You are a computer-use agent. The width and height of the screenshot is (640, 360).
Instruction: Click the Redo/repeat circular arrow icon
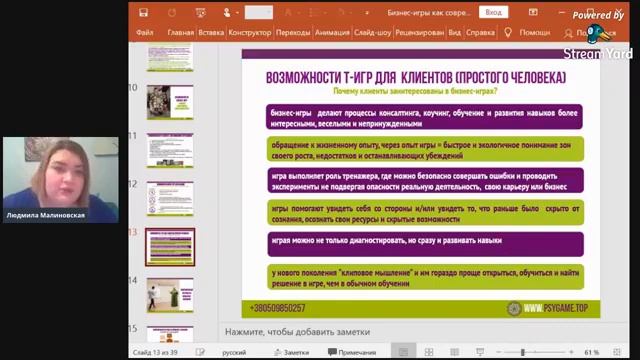172,13
